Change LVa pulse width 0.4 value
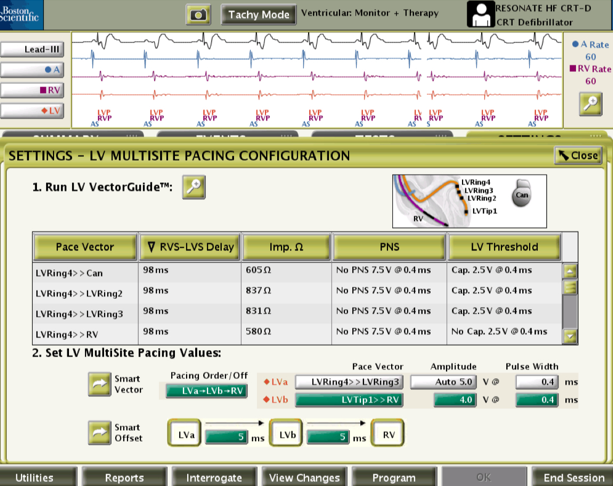This screenshot has height=486, width=613. pos(537,382)
